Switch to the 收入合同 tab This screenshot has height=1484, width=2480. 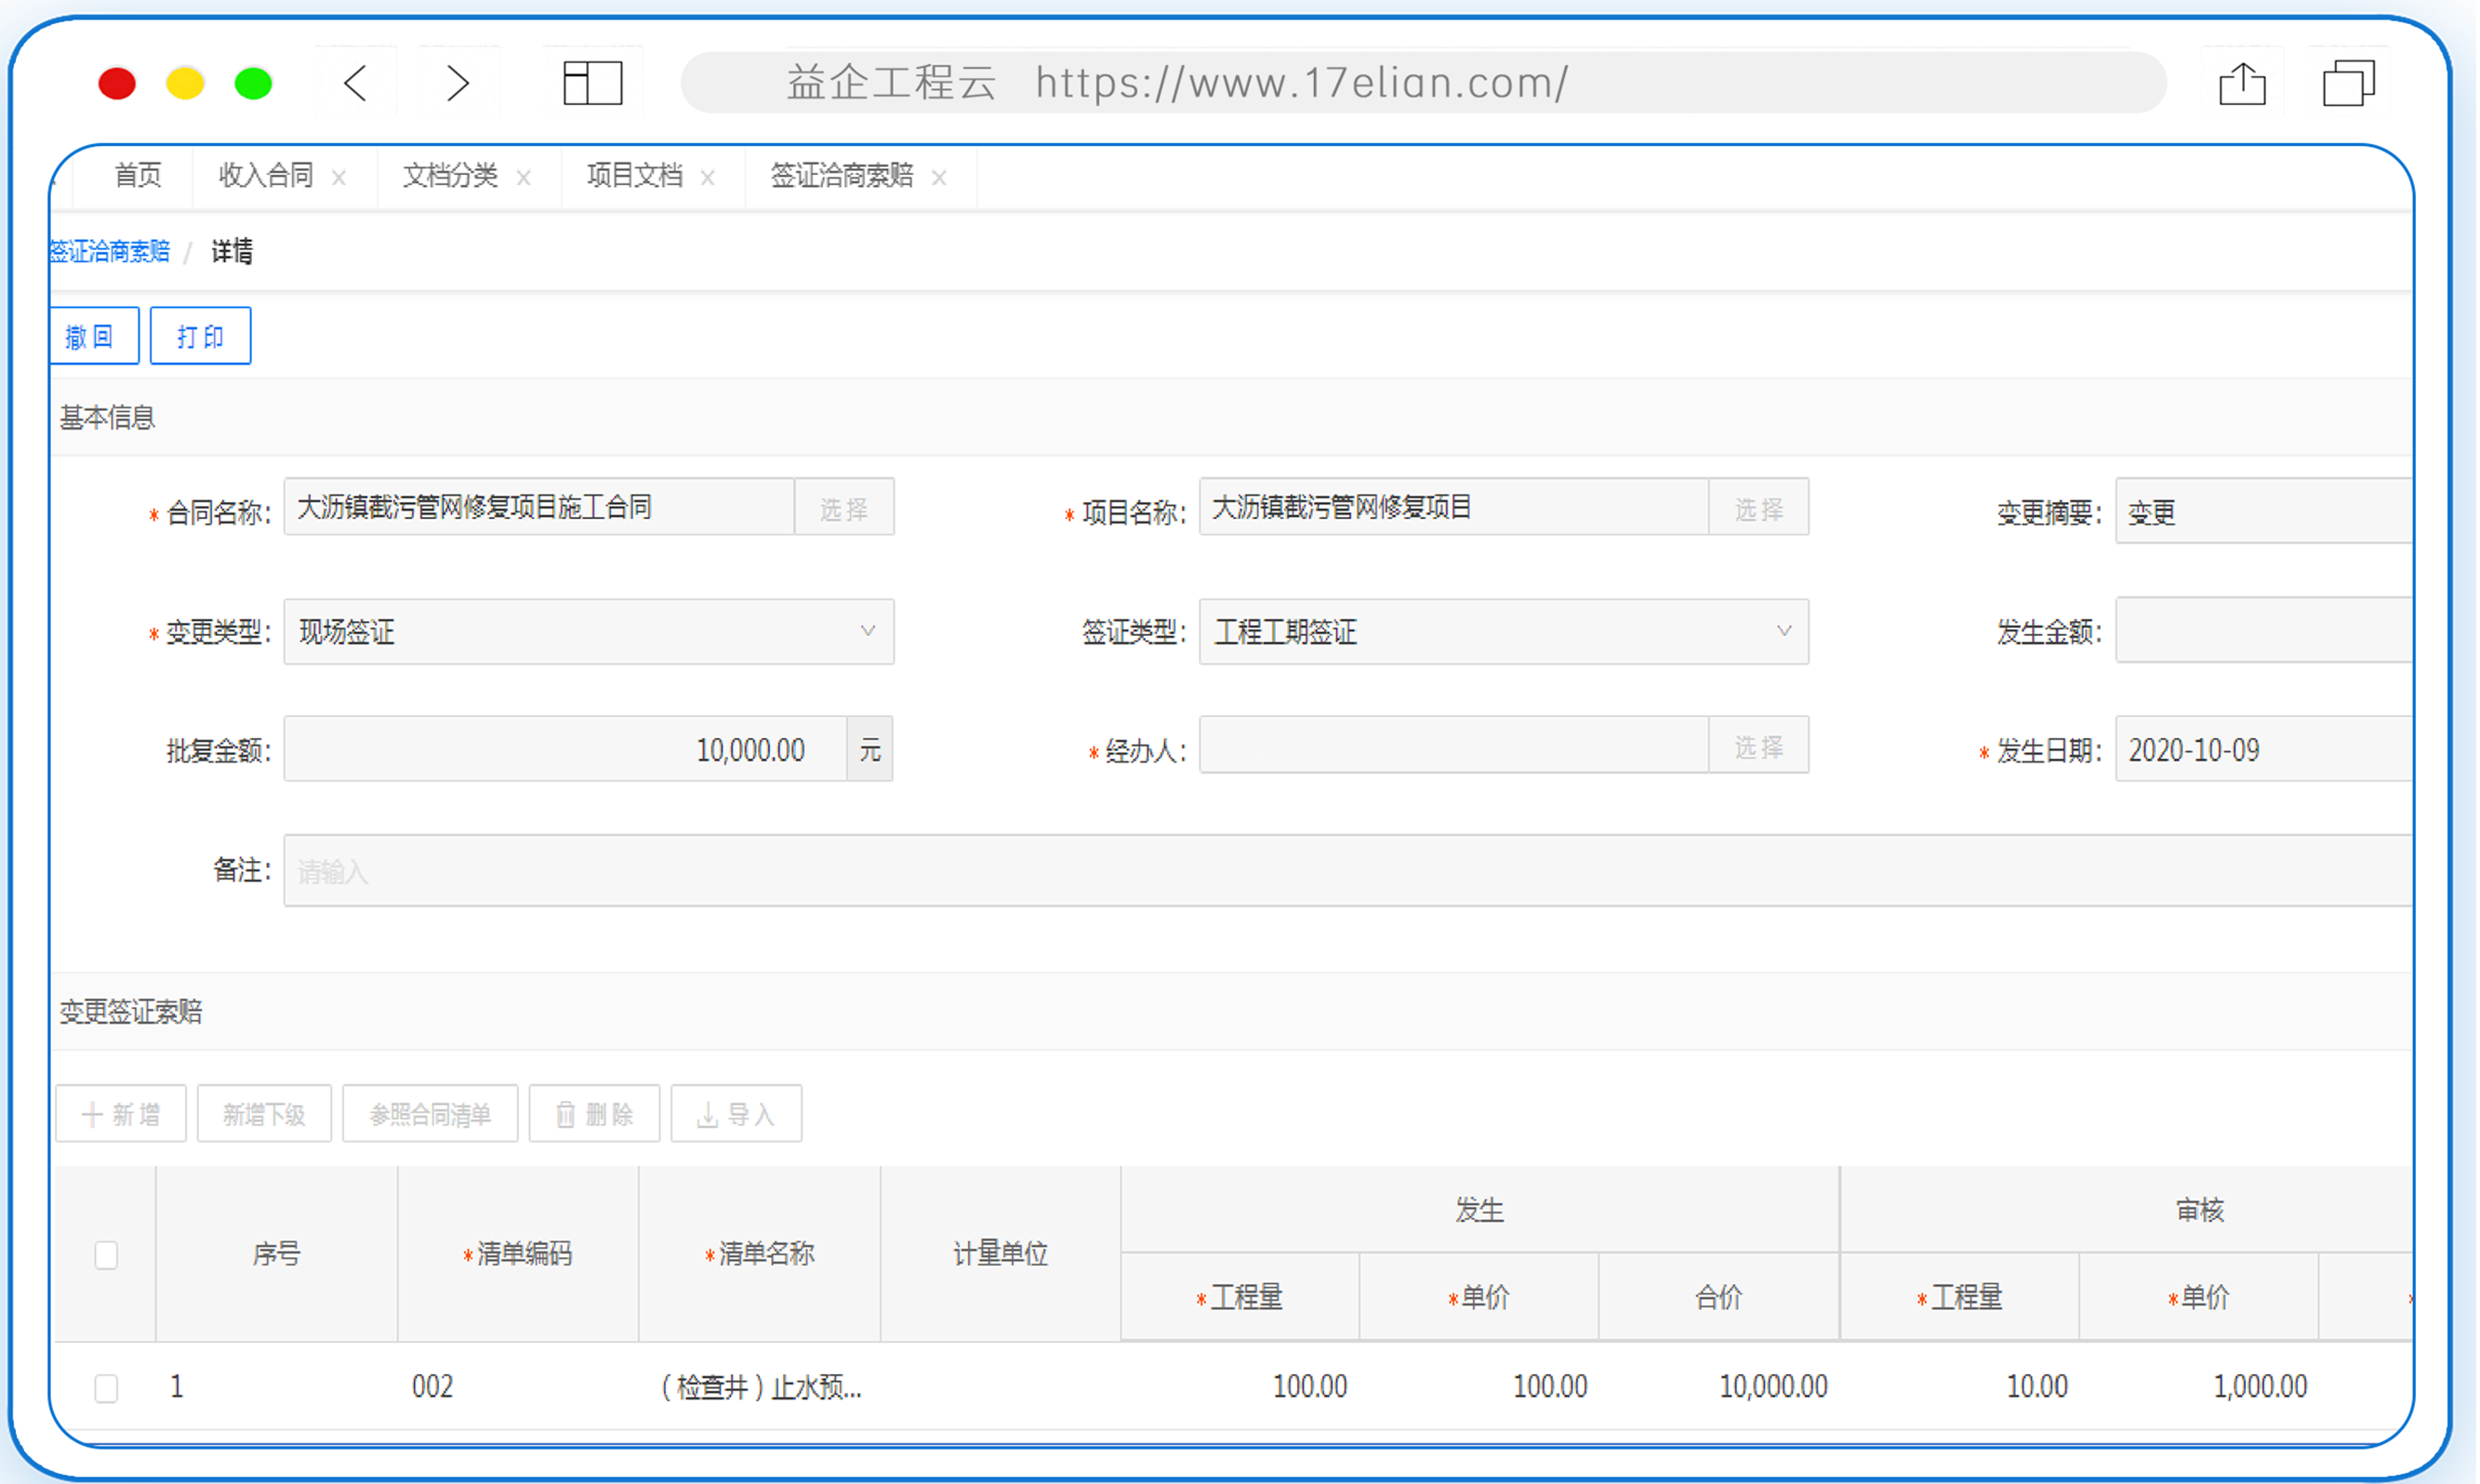[266, 176]
